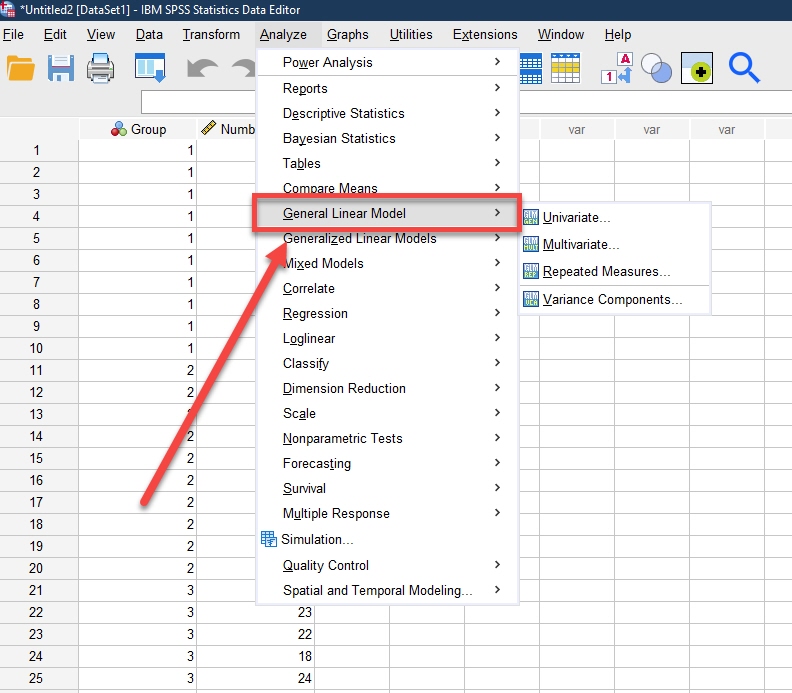
Task: Open the Utilities menu
Action: [411, 34]
